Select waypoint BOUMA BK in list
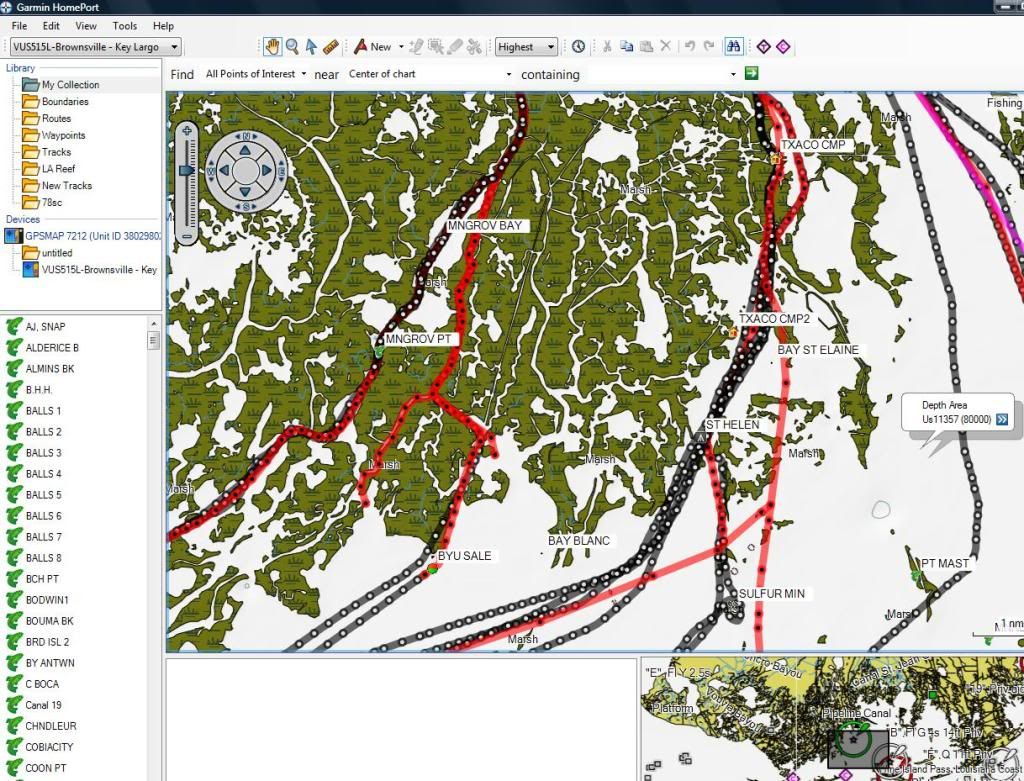The image size is (1024, 781). coord(50,620)
